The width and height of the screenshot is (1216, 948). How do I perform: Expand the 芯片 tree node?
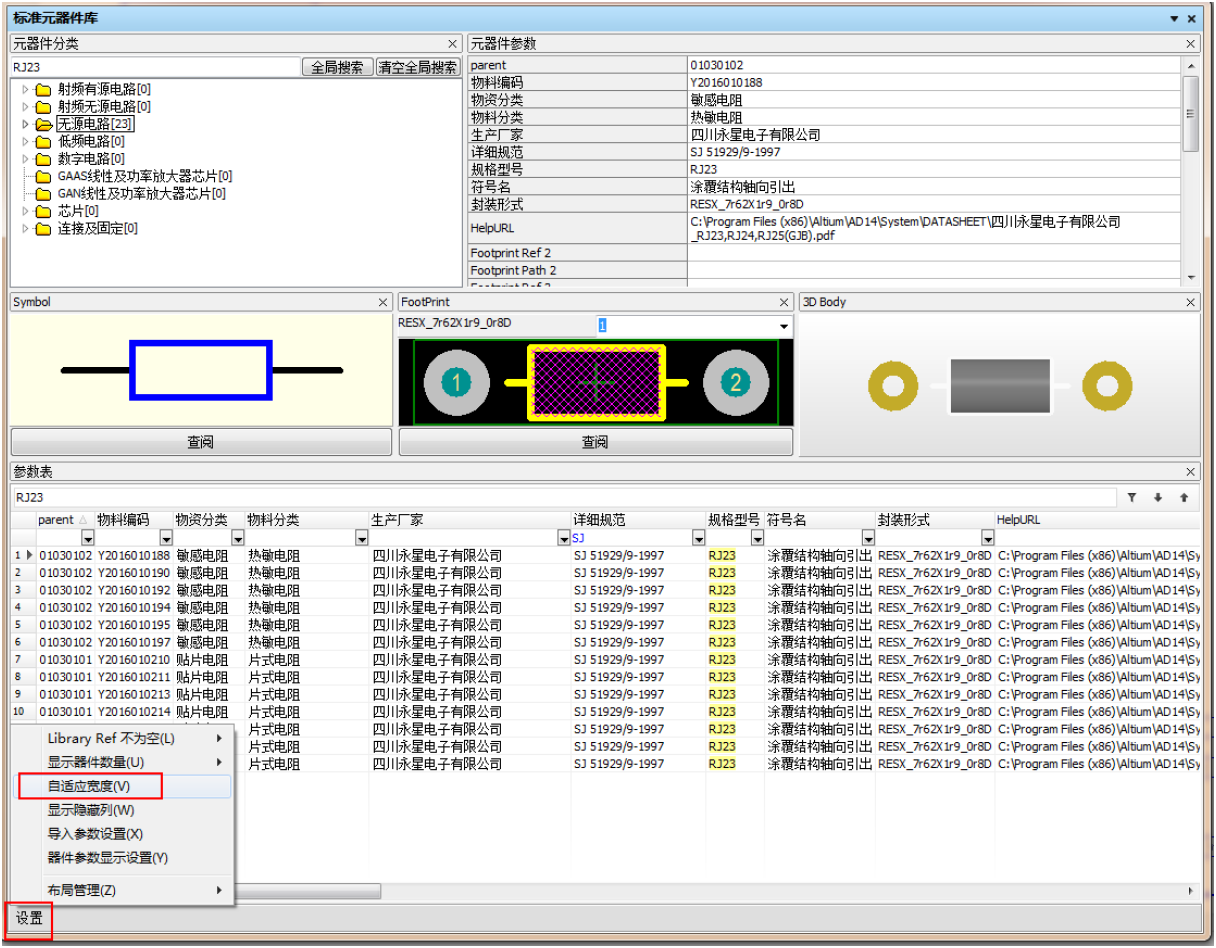(26, 211)
